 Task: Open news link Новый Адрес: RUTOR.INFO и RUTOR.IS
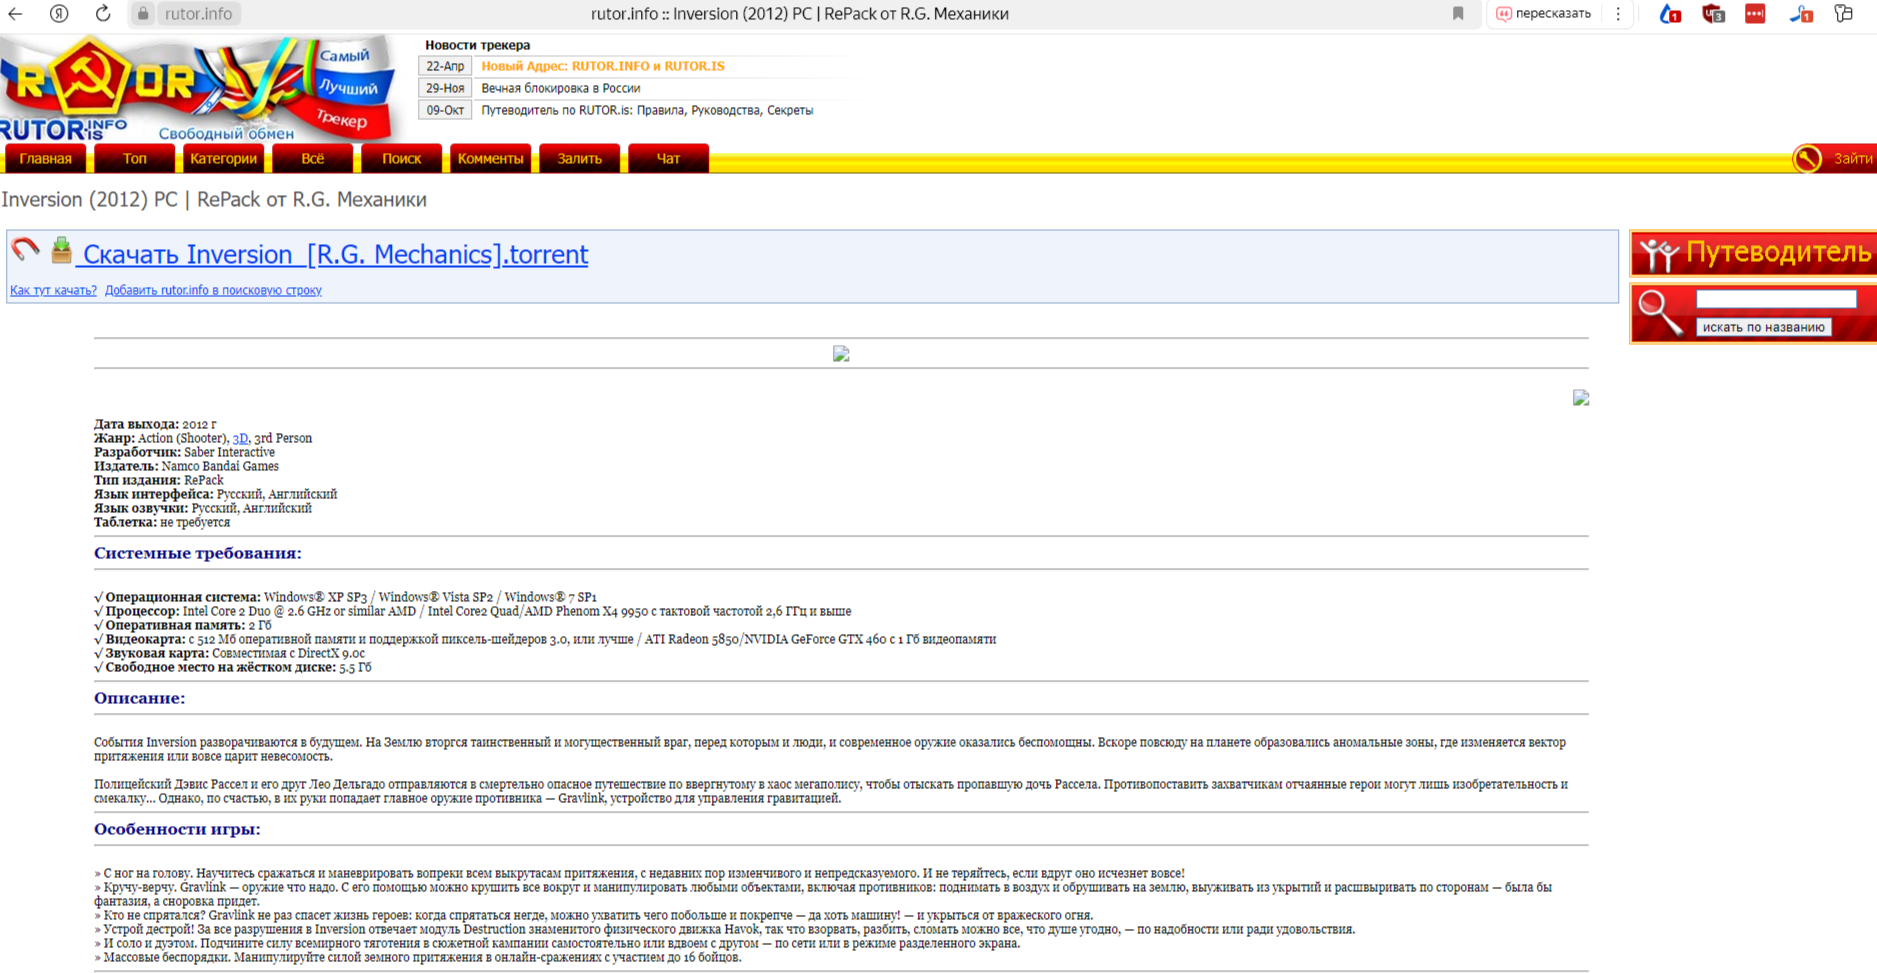pos(602,66)
